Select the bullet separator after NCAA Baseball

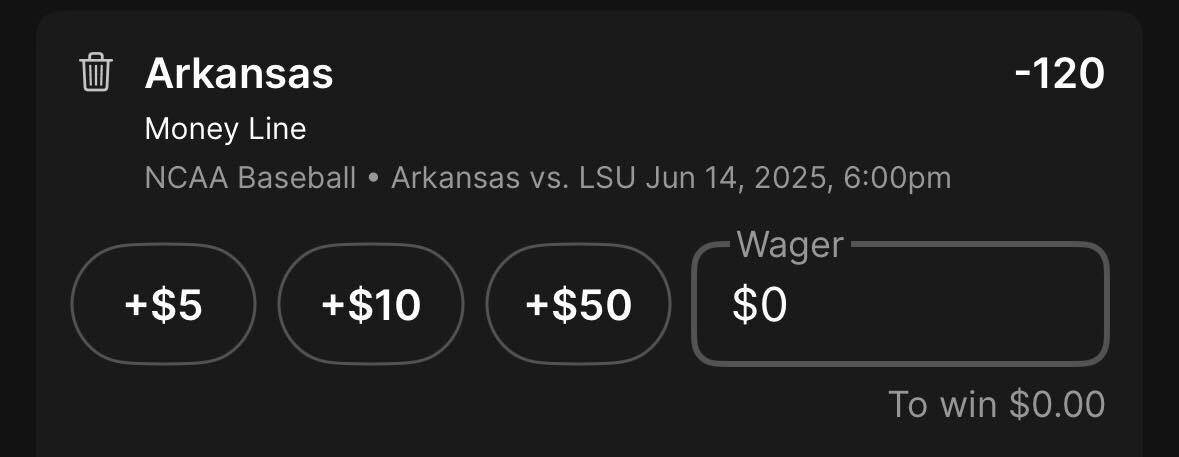[x=374, y=179]
